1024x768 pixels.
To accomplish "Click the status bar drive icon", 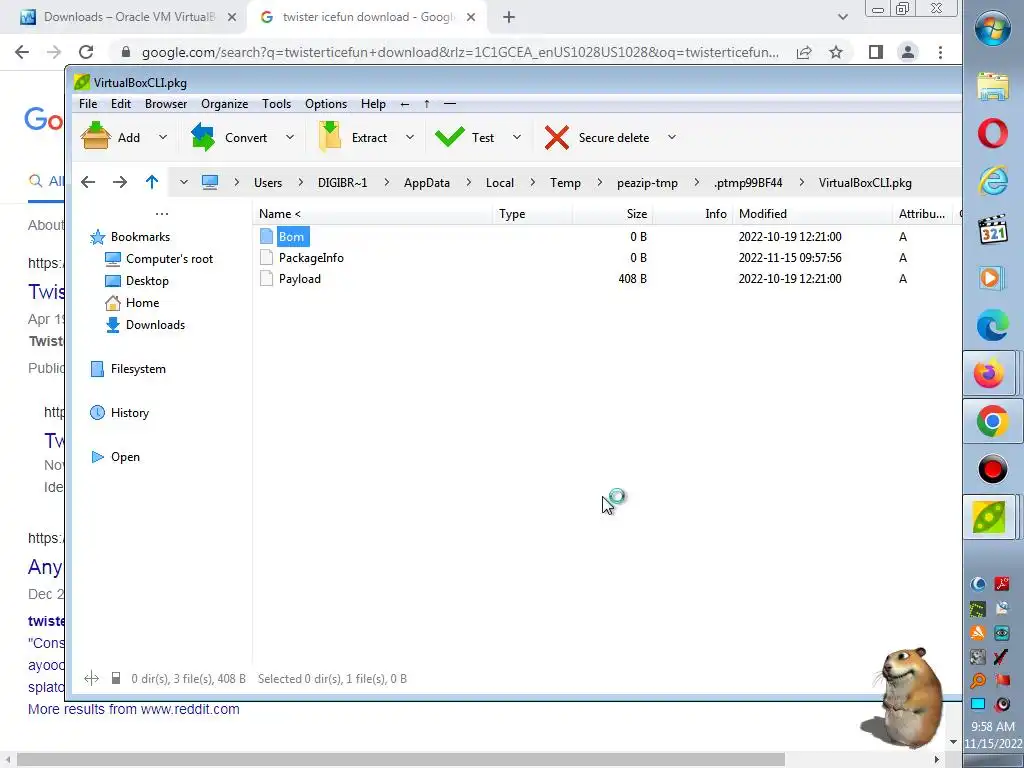I will click(x=116, y=679).
